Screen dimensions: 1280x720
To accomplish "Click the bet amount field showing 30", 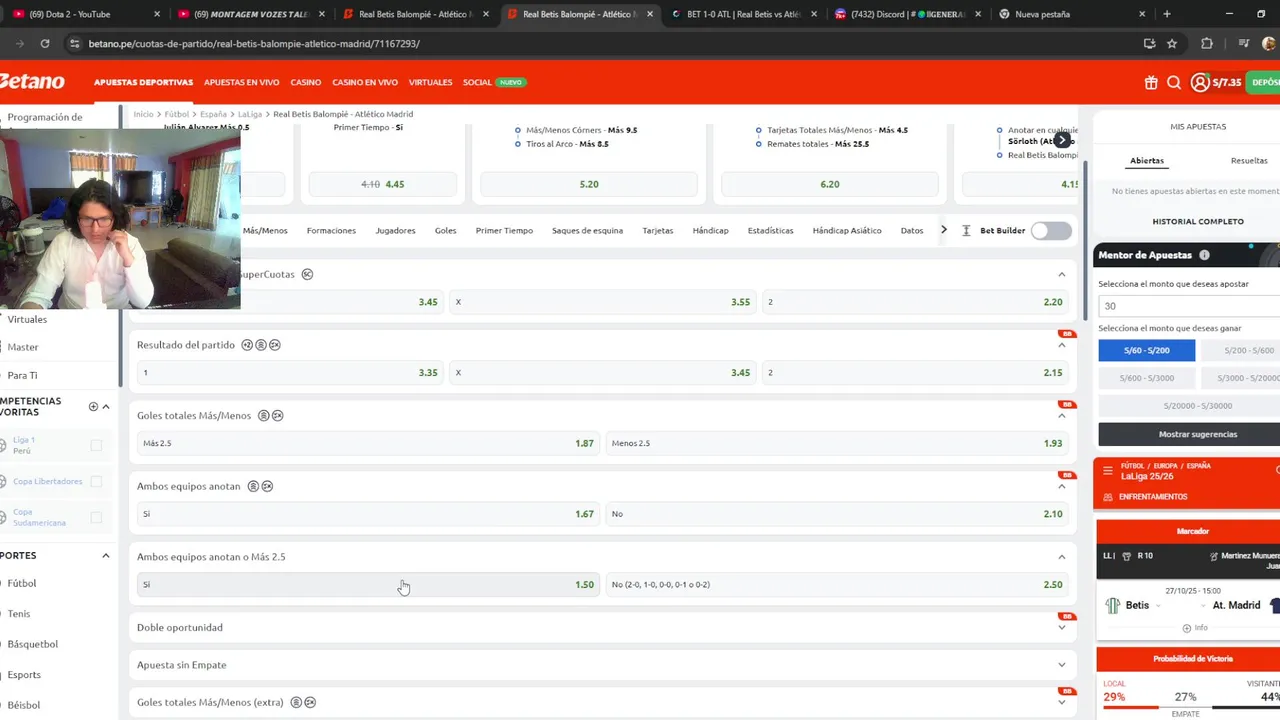I will (x=1189, y=306).
